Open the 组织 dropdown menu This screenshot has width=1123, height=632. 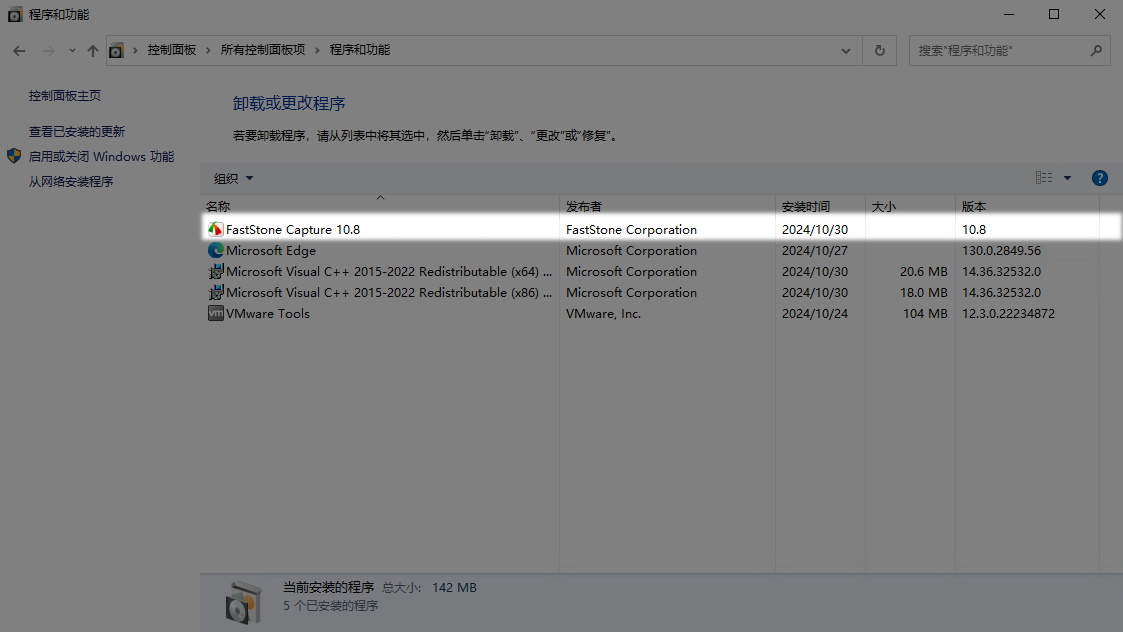(x=234, y=178)
